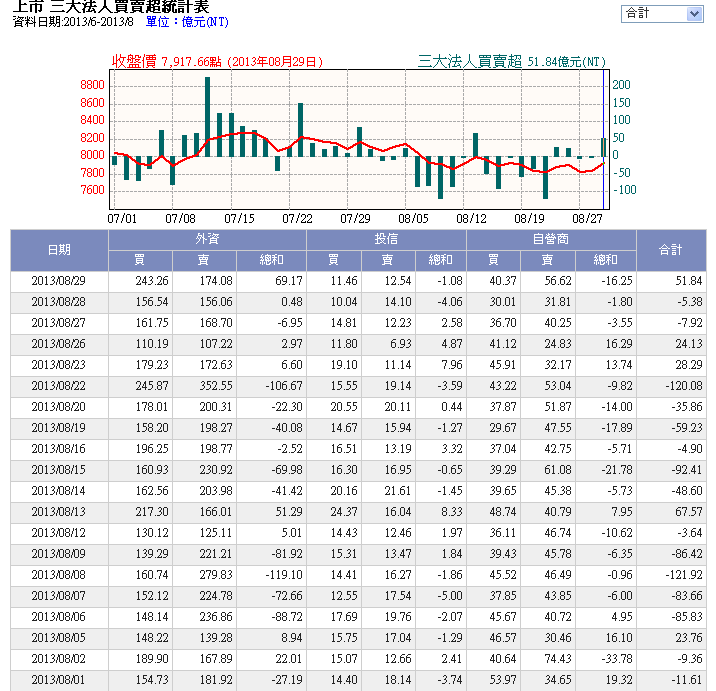Click chart x-axis label 08/27

[x=587, y=219]
